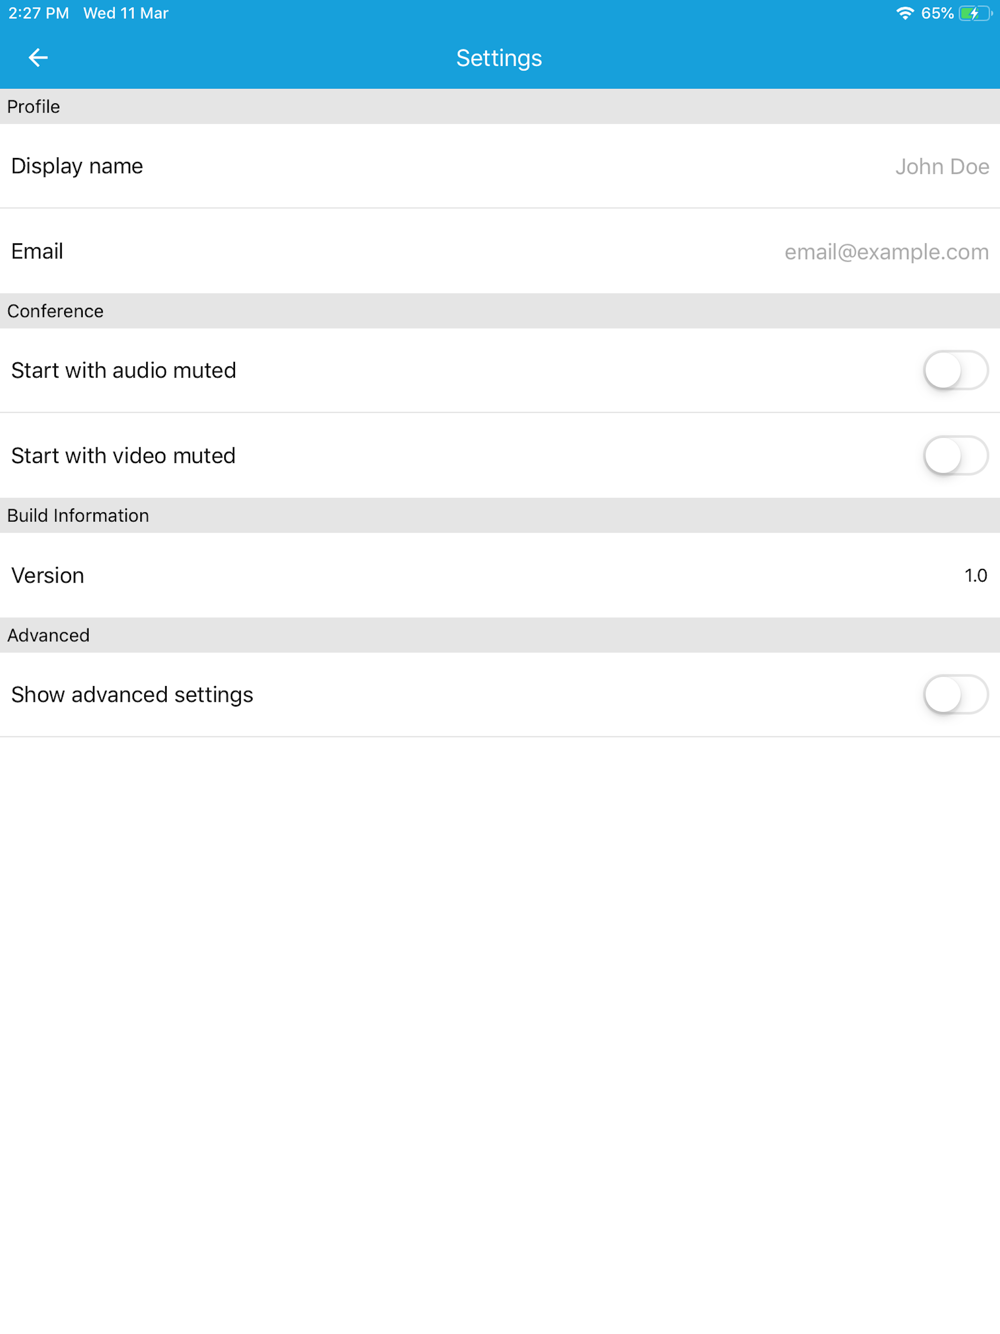This screenshot has width=1000, height=1334.
Task: Tap the battery charging icon
Action: coord(975,13)
